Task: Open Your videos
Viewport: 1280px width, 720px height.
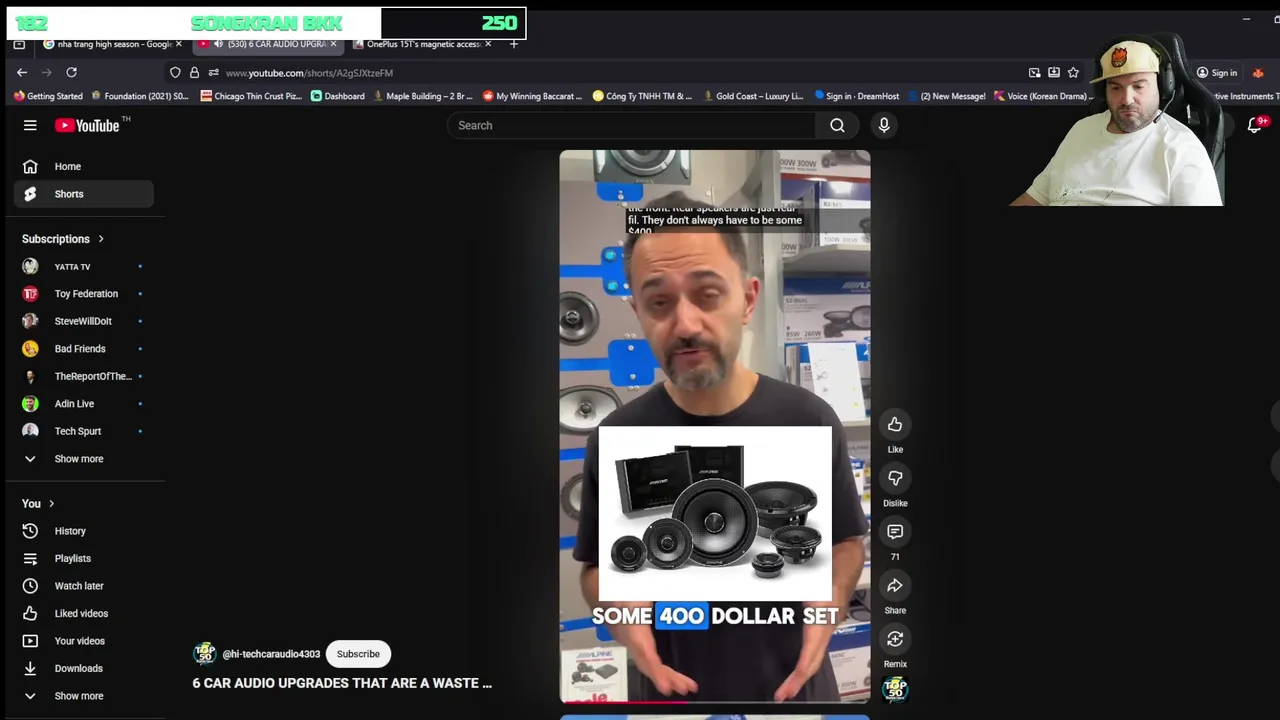Action: pyautogui.click(x=84, y=641)
